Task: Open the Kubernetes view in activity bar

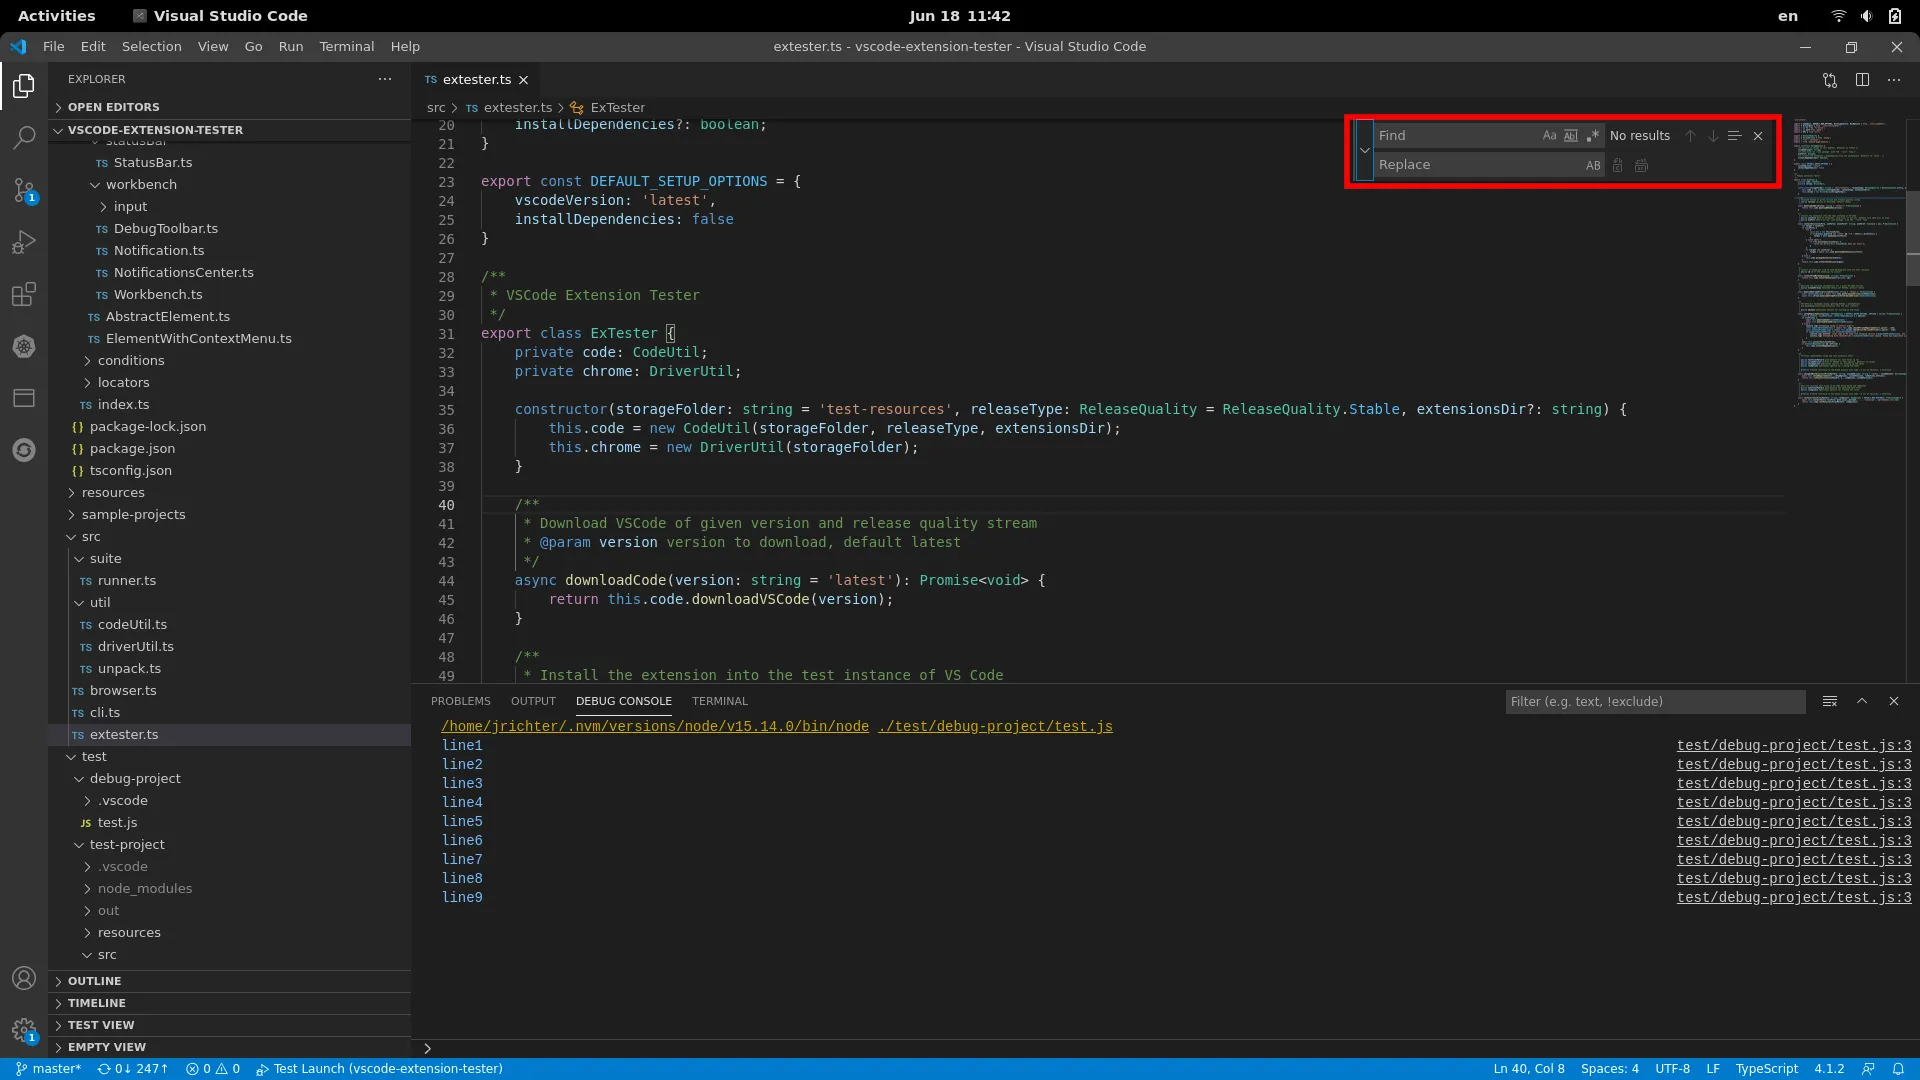Action: [24, 346]
